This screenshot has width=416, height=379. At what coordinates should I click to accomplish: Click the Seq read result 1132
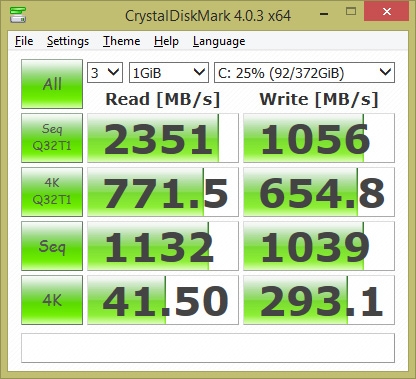pos(163,246)
